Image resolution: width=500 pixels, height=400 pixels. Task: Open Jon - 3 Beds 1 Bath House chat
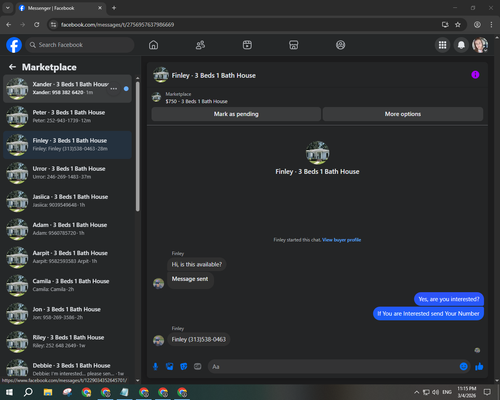[67, 314]
